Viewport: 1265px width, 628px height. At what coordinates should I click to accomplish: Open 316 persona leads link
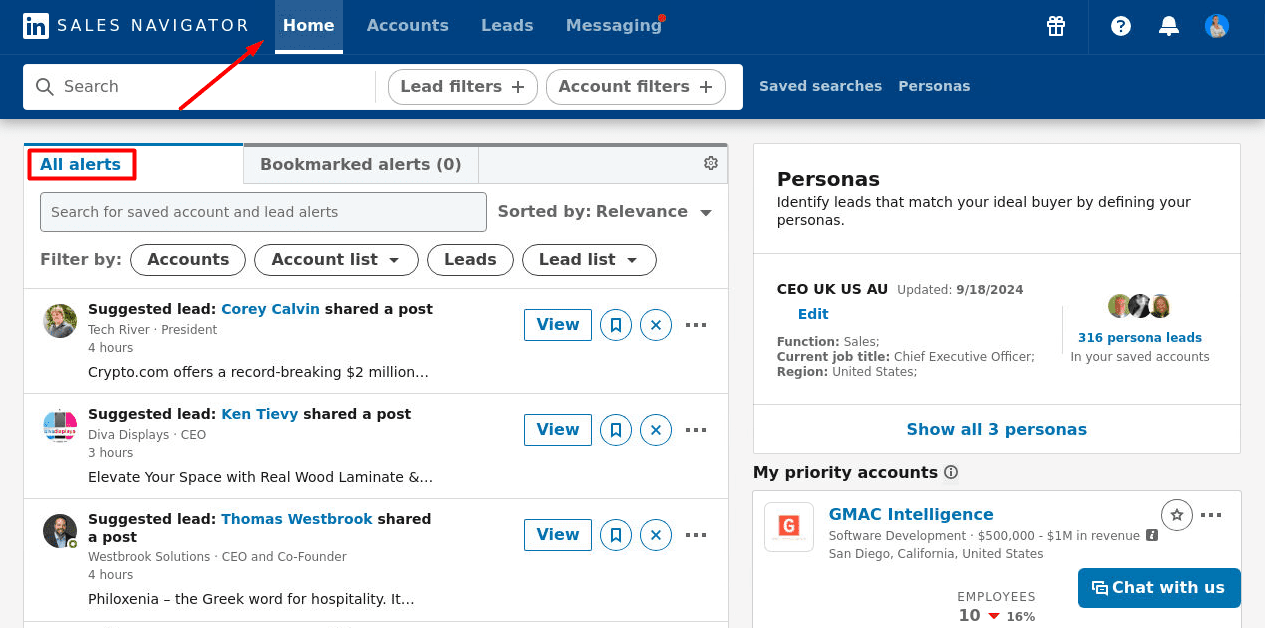click(1140, 338)
